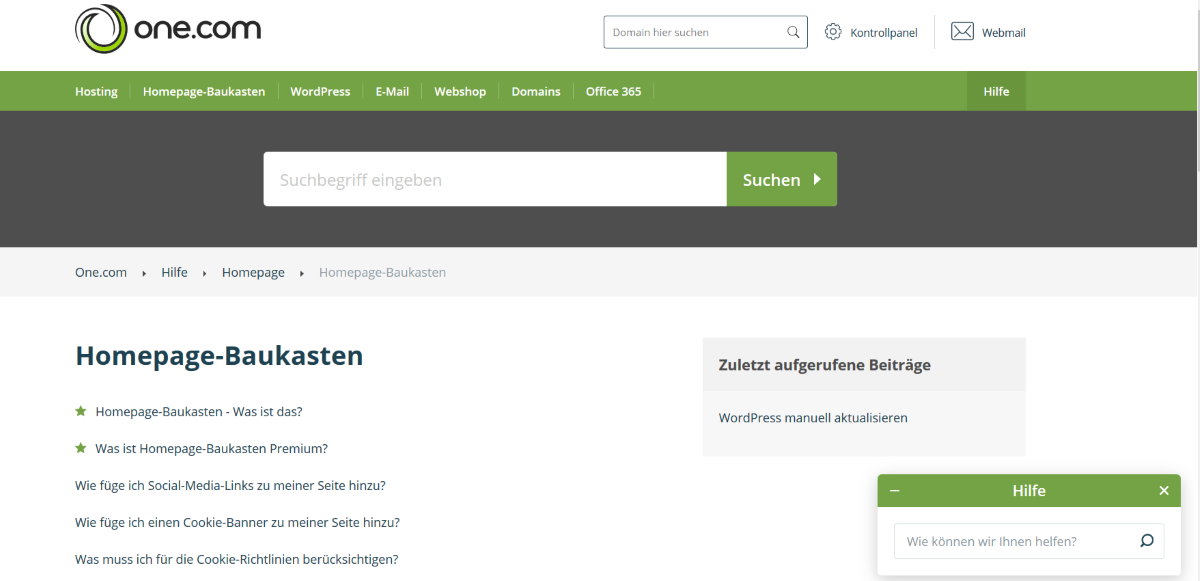Screen dimensions: 1200x581
Task: Click the 'Zuletzt aufgerufene Beiträge' heading
Action: coord(825,365)
